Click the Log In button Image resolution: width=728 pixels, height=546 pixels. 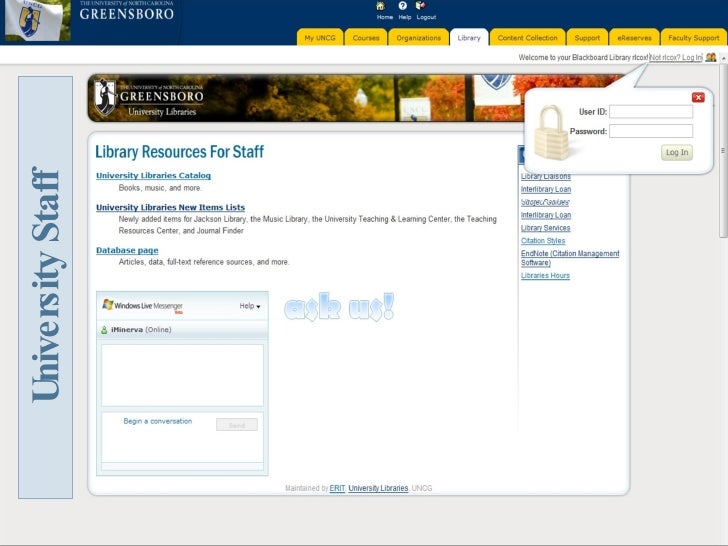point(677,152)
